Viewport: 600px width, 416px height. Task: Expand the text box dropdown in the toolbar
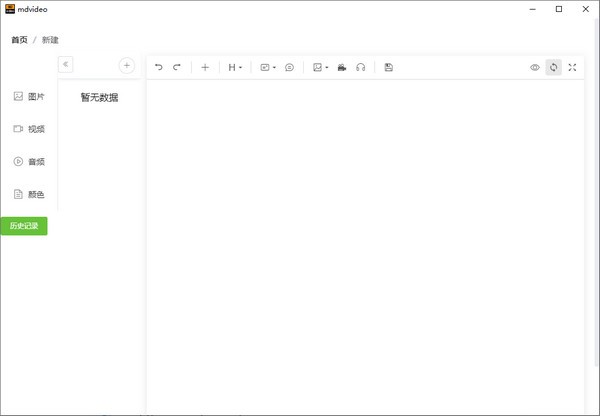point(267,67)
